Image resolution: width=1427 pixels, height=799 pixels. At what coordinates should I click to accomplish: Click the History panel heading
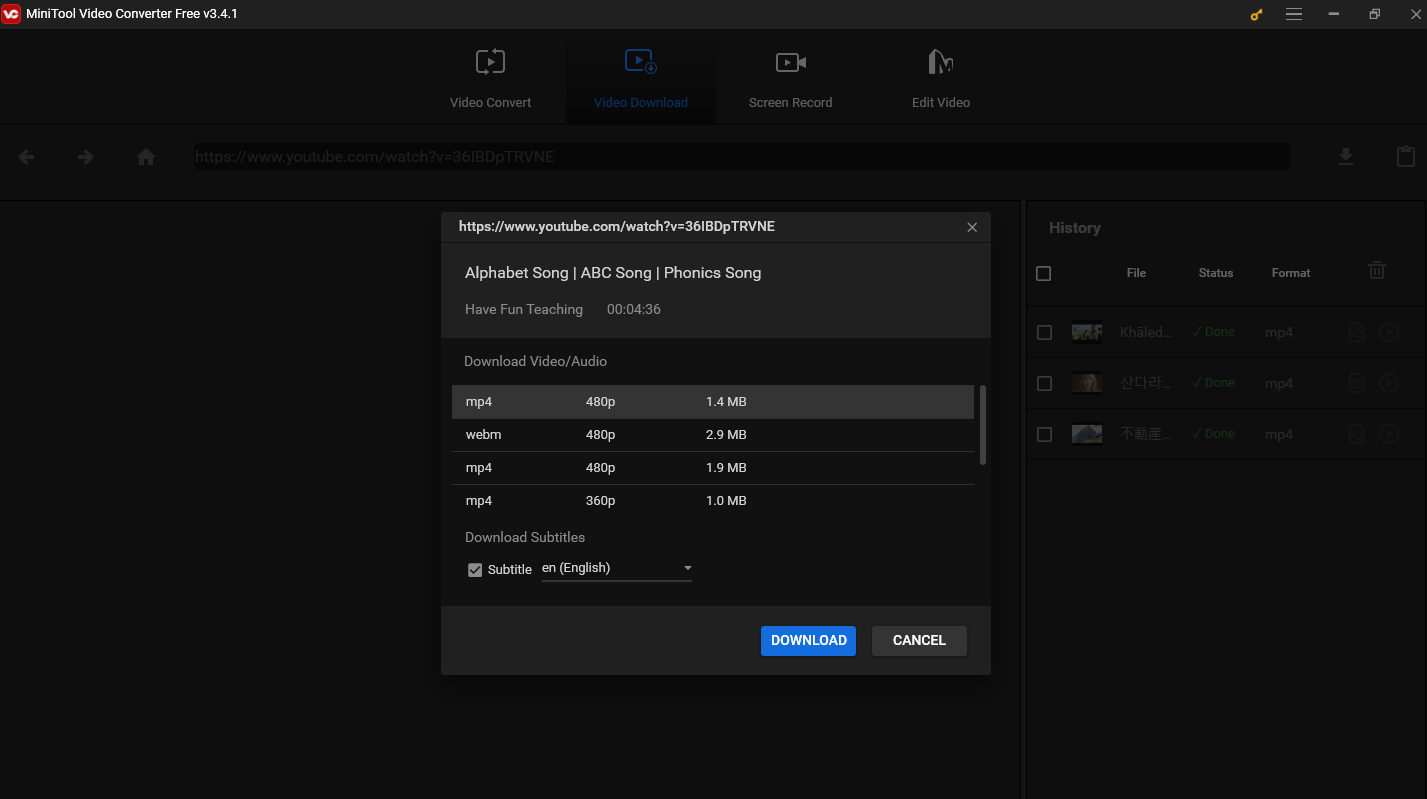point(1075,228)
